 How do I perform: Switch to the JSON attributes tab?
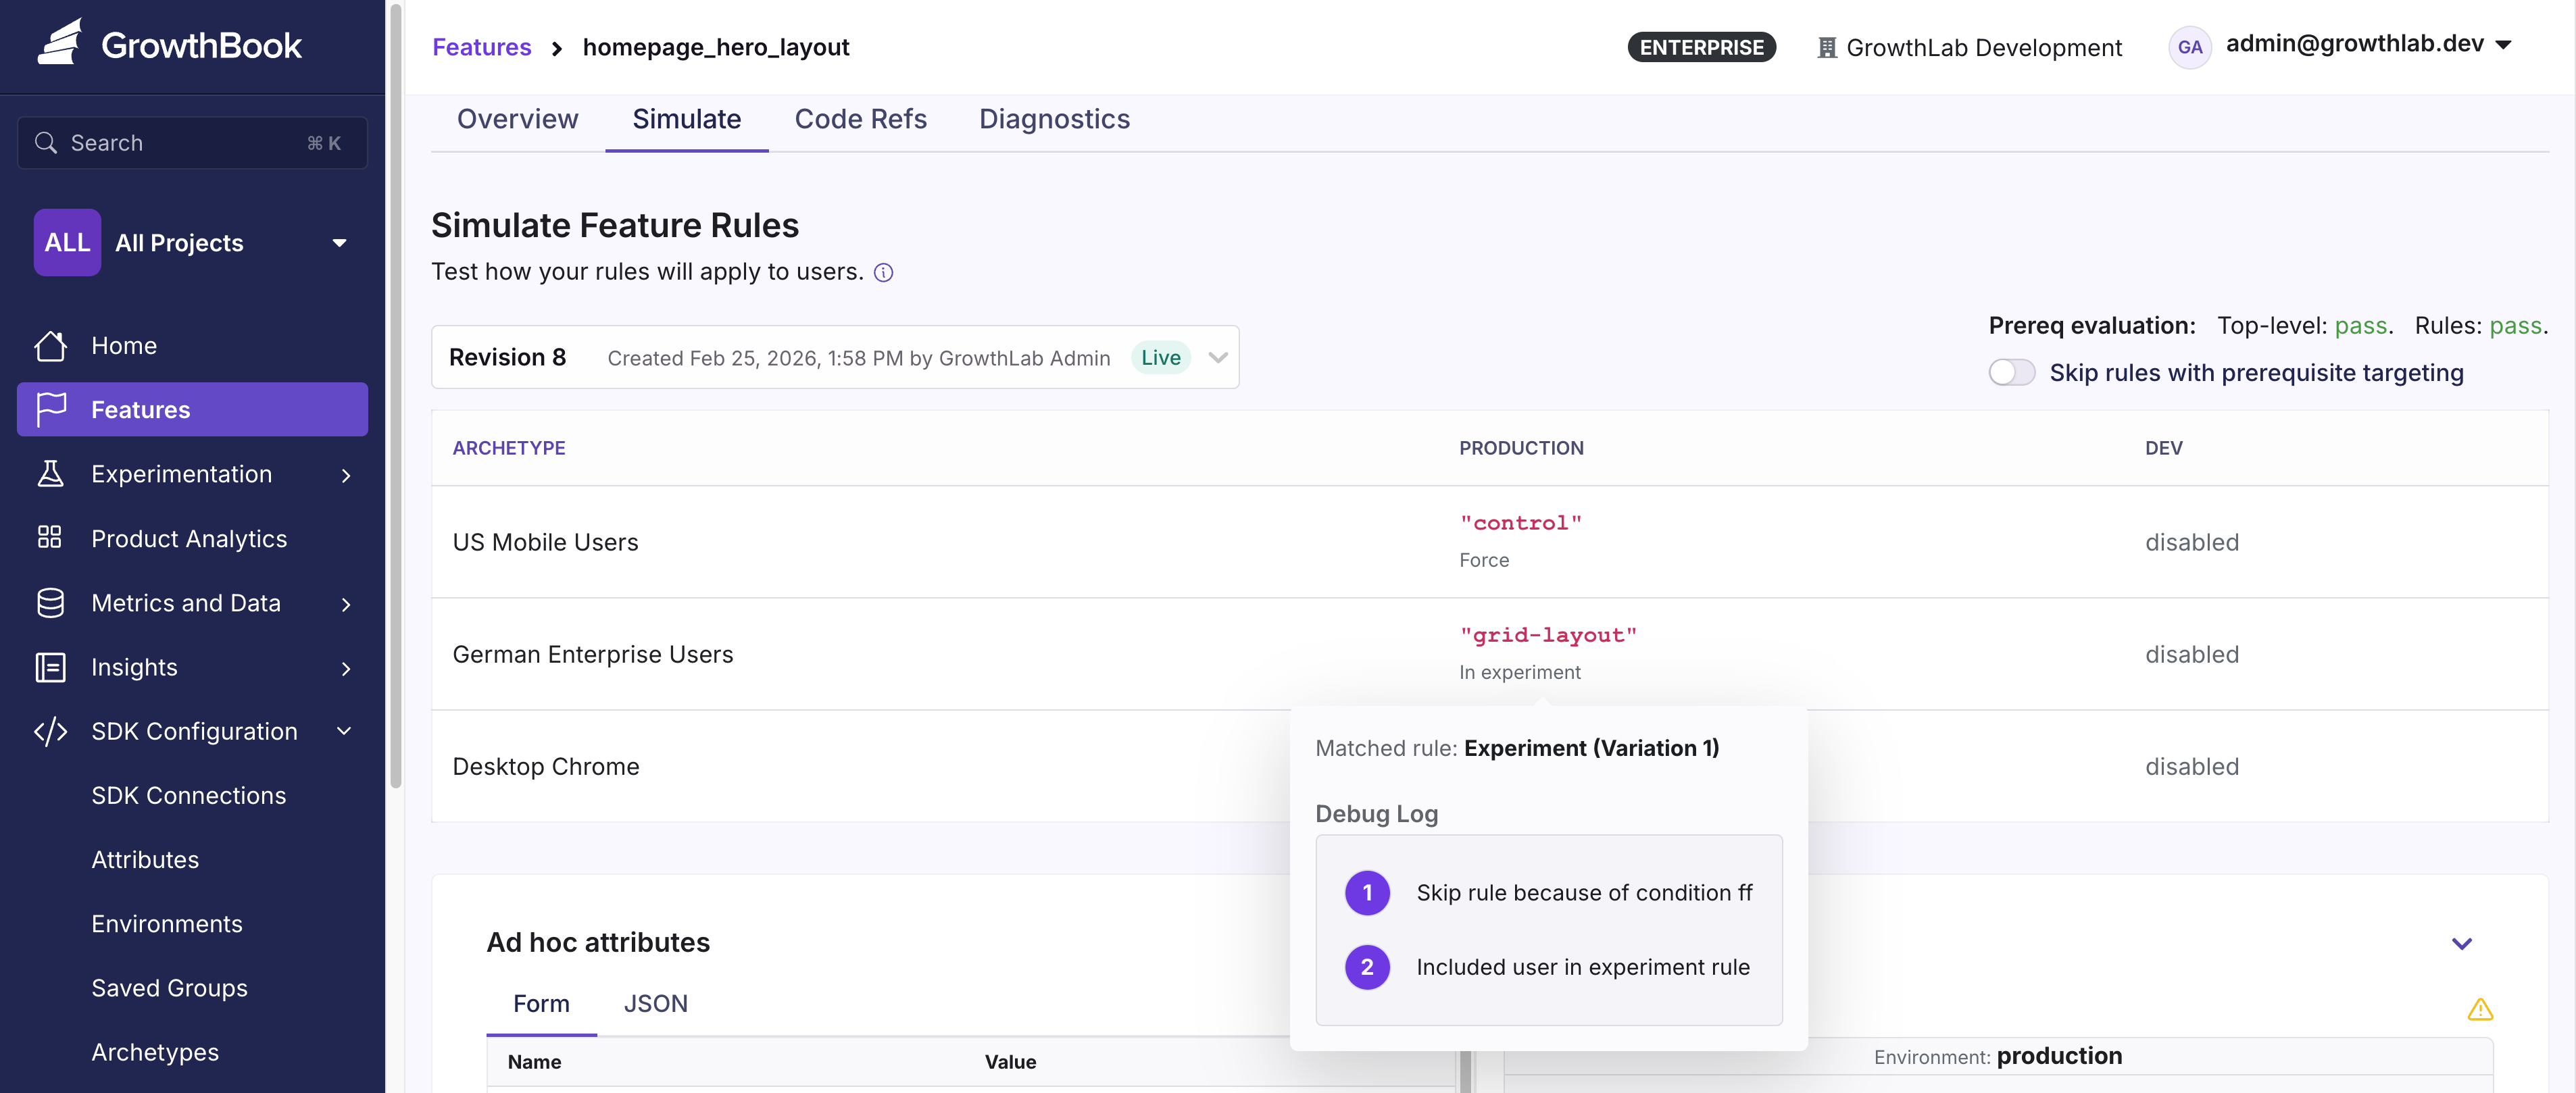click(x=655, y=1004)
